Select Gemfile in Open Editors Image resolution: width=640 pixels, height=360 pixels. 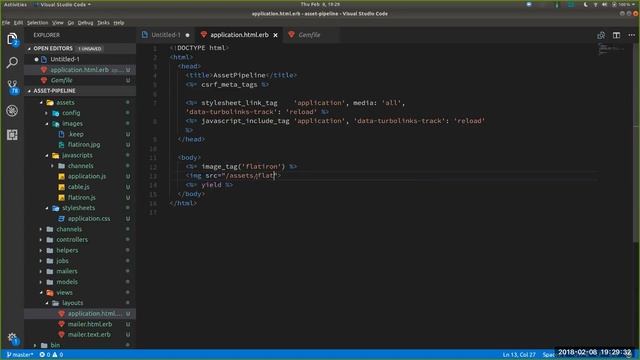click(x=61, y=81)
